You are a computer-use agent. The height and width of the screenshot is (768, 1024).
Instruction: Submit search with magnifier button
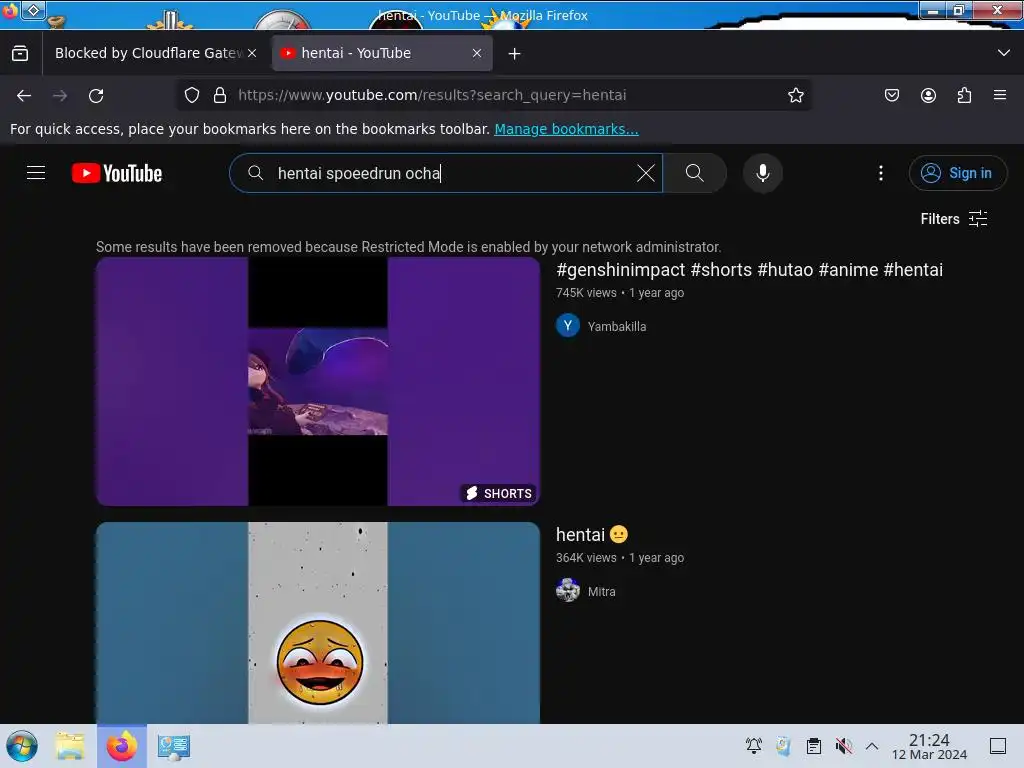(695, 173)
